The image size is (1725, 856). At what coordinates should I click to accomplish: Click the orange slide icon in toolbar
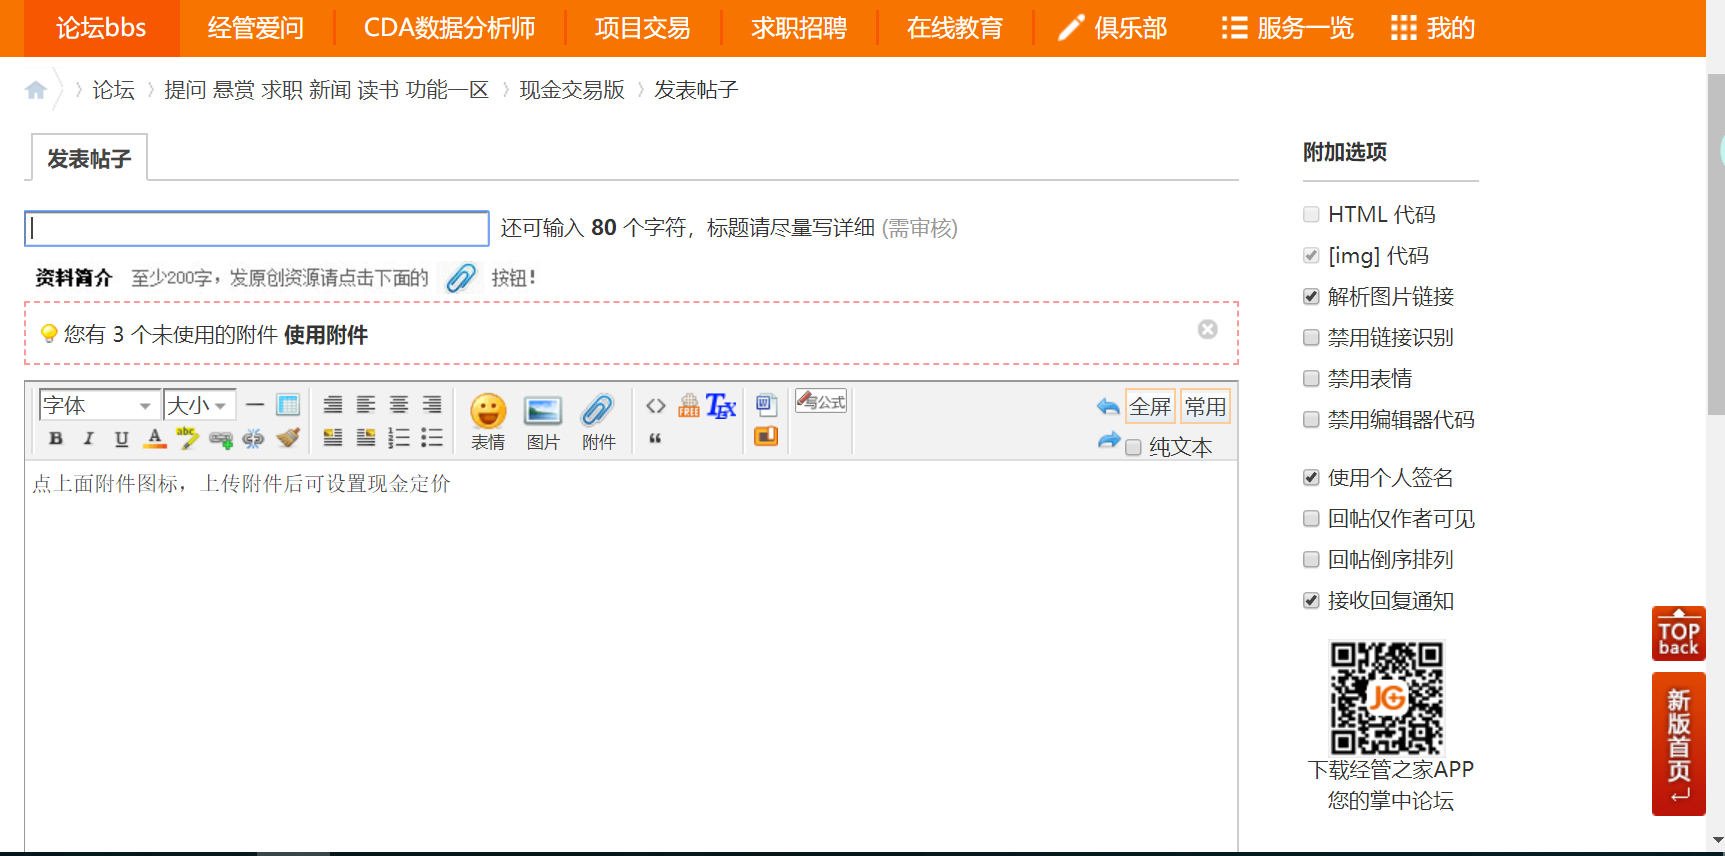coord(766,436)
